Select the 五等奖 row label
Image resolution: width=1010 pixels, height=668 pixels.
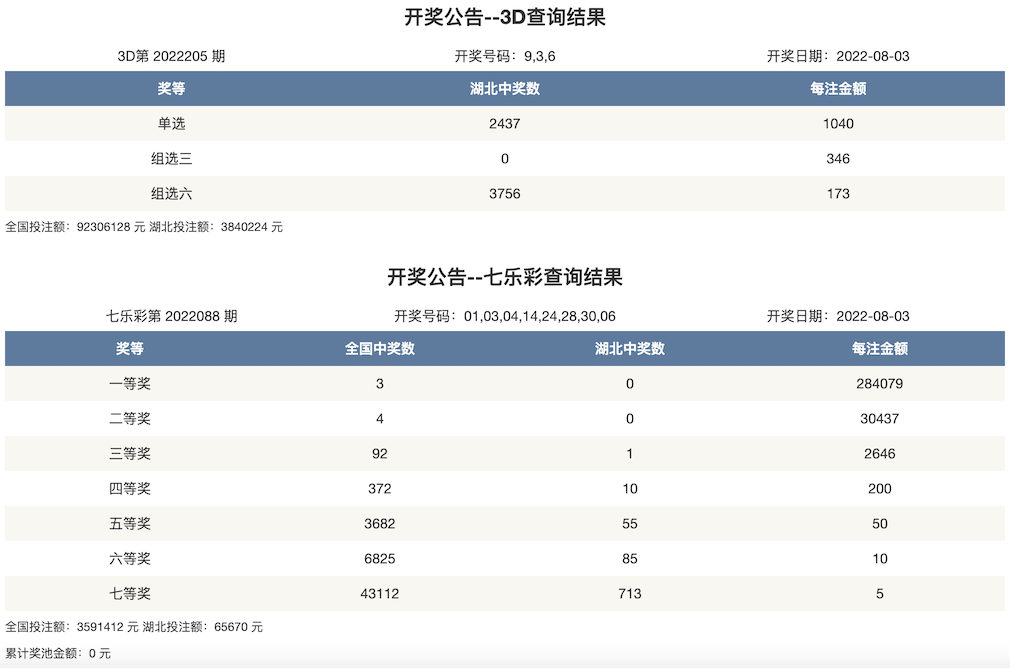(129, 524)
